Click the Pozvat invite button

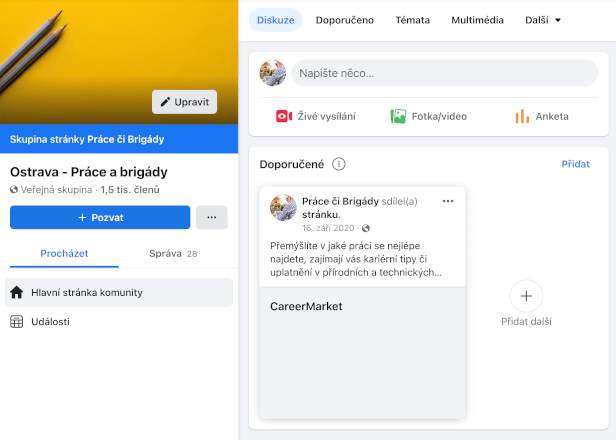100,217
